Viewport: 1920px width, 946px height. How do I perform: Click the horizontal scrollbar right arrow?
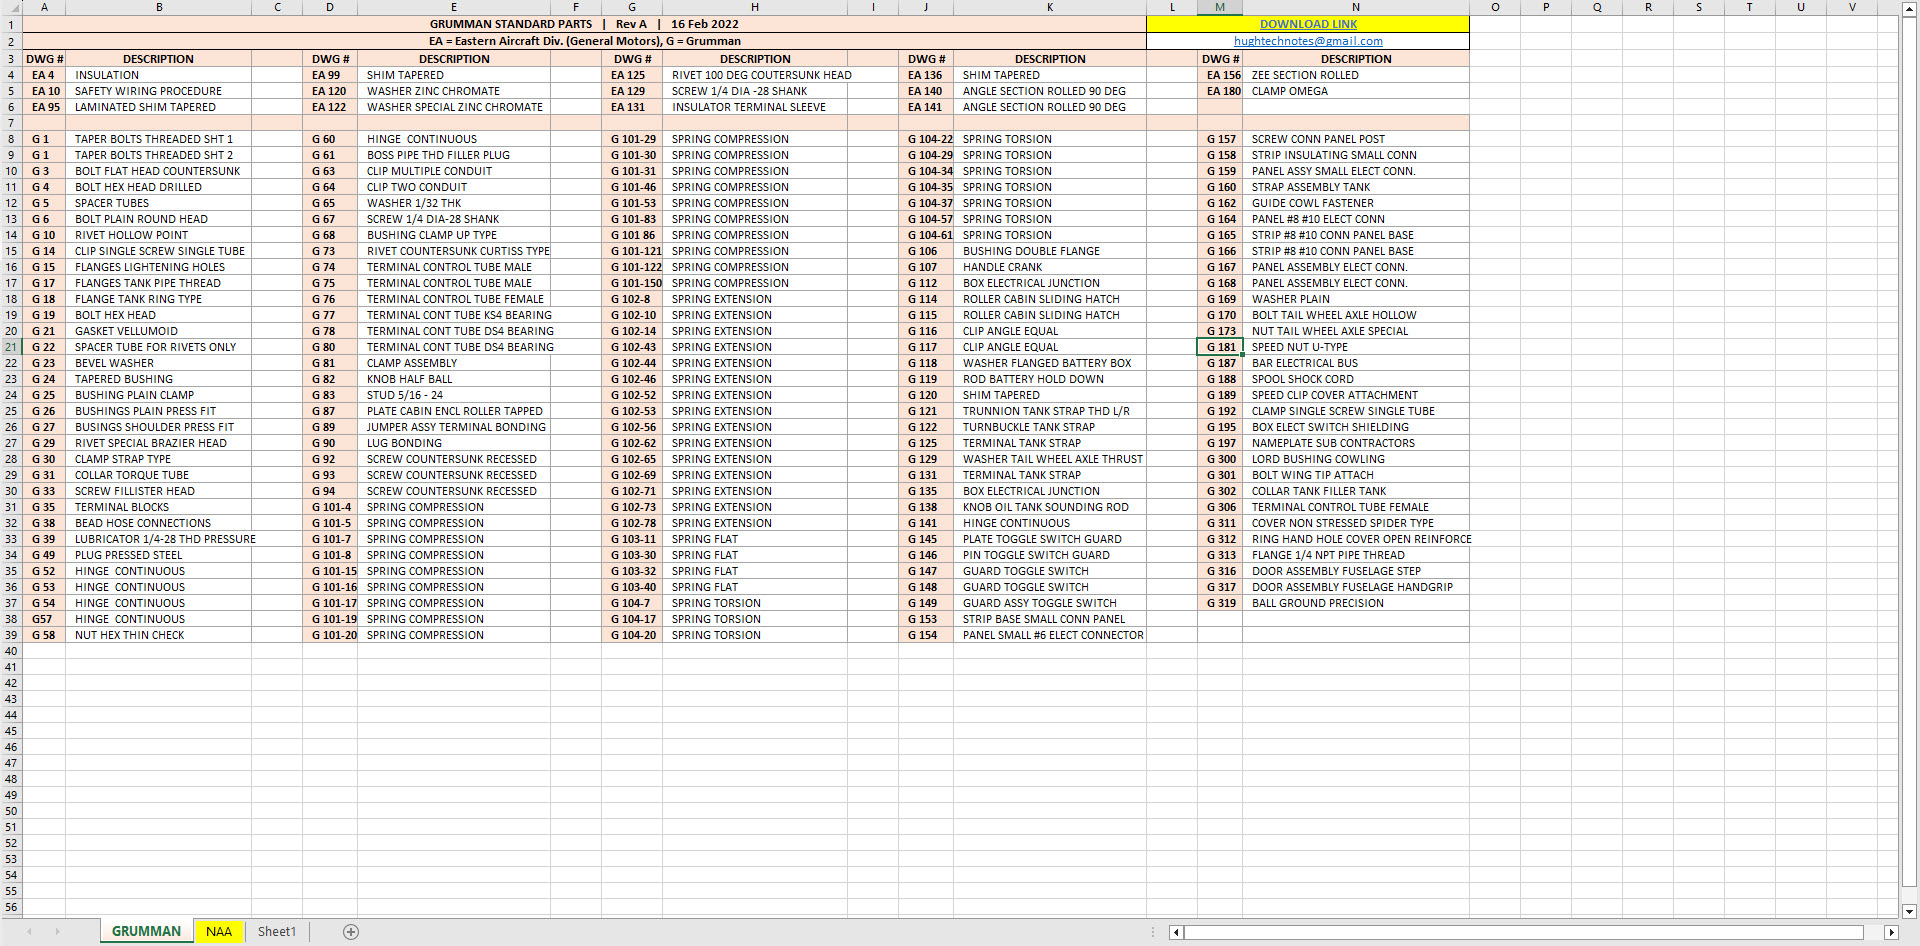tap(1890, 932)
